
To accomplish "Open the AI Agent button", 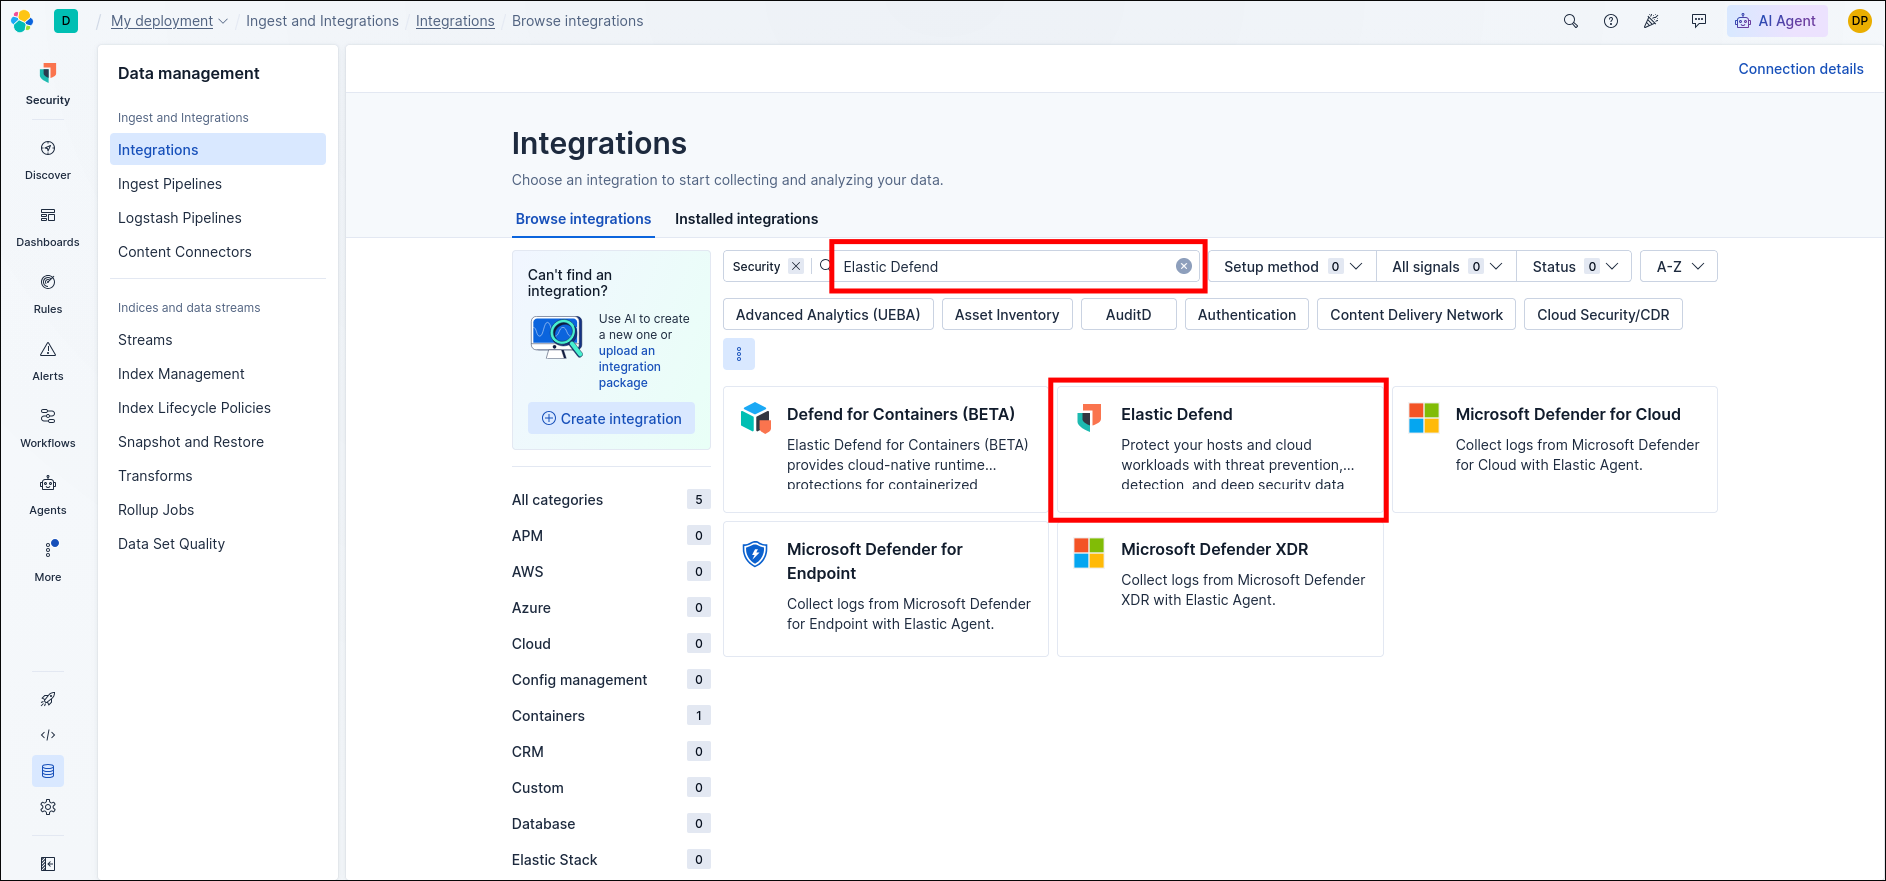I will tap(1777, 21).
